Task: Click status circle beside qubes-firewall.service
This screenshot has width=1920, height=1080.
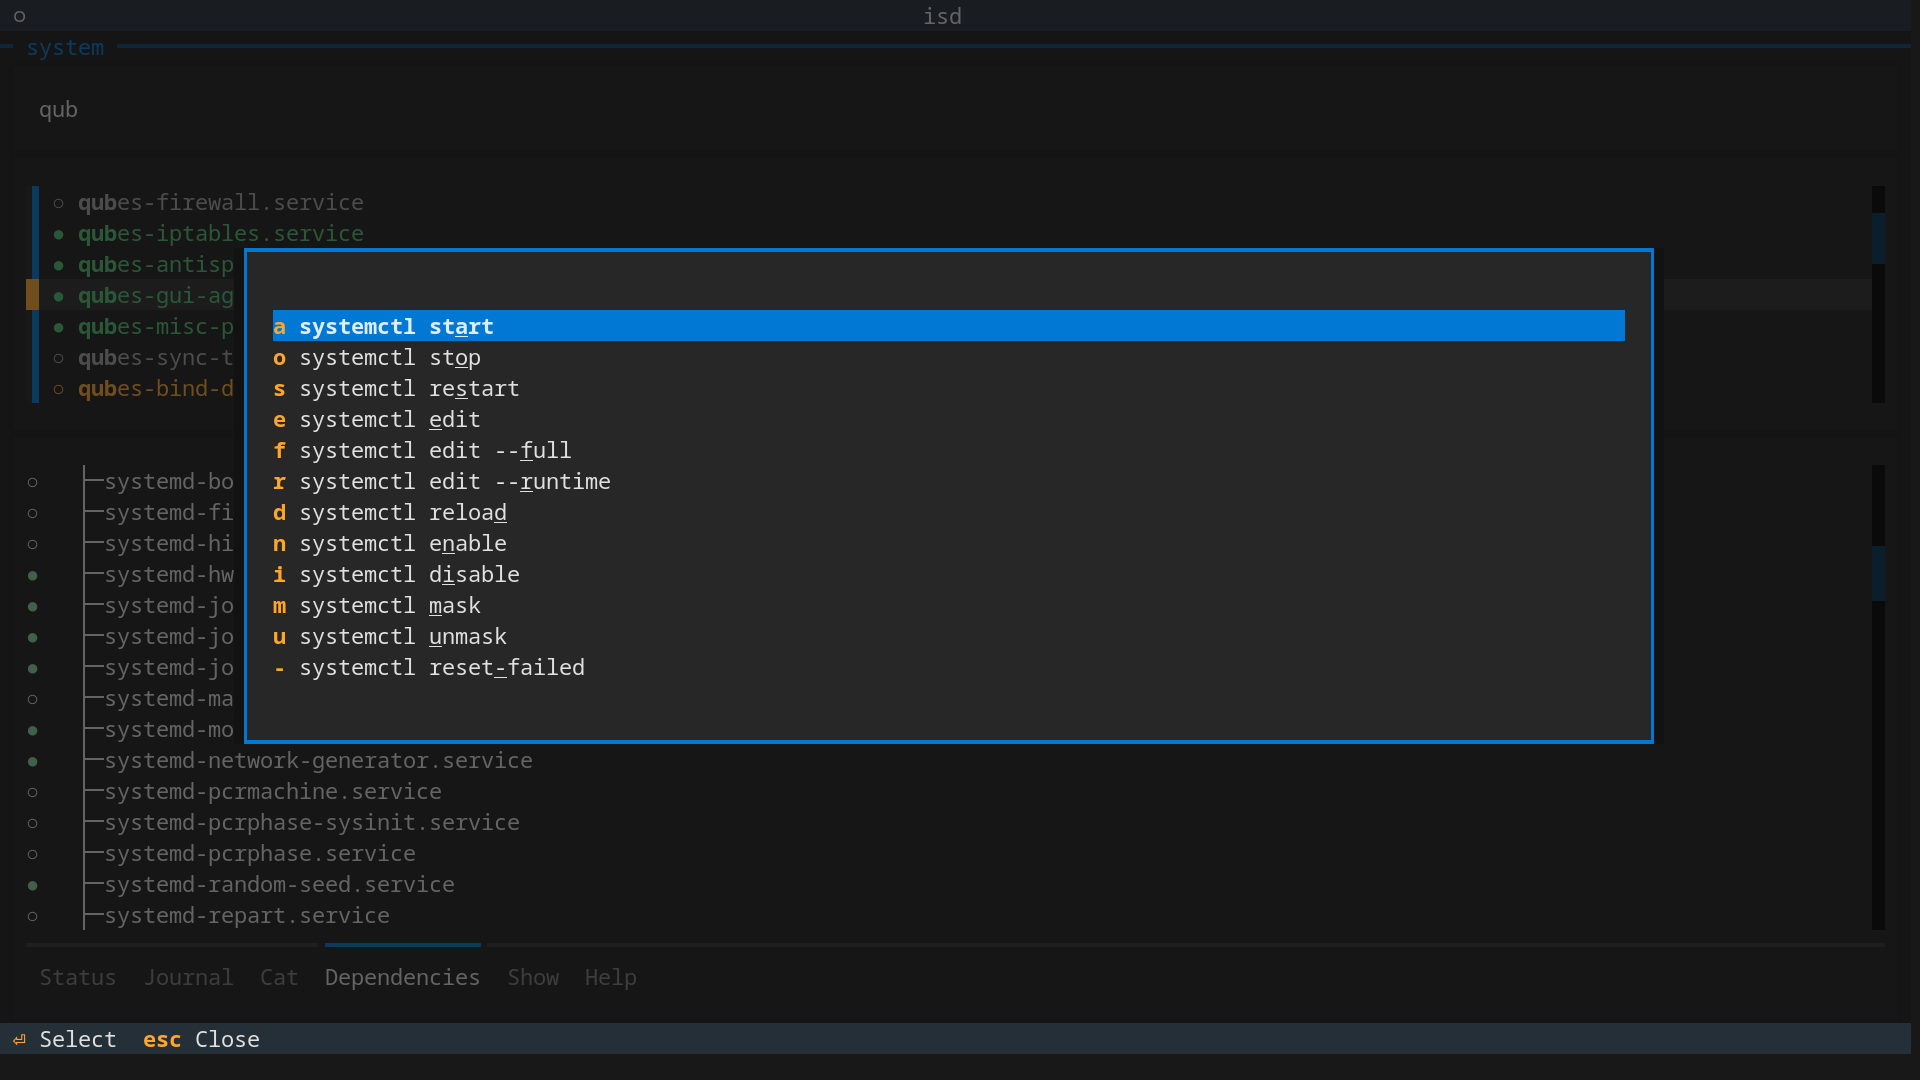Action: [x=58, y=203]
